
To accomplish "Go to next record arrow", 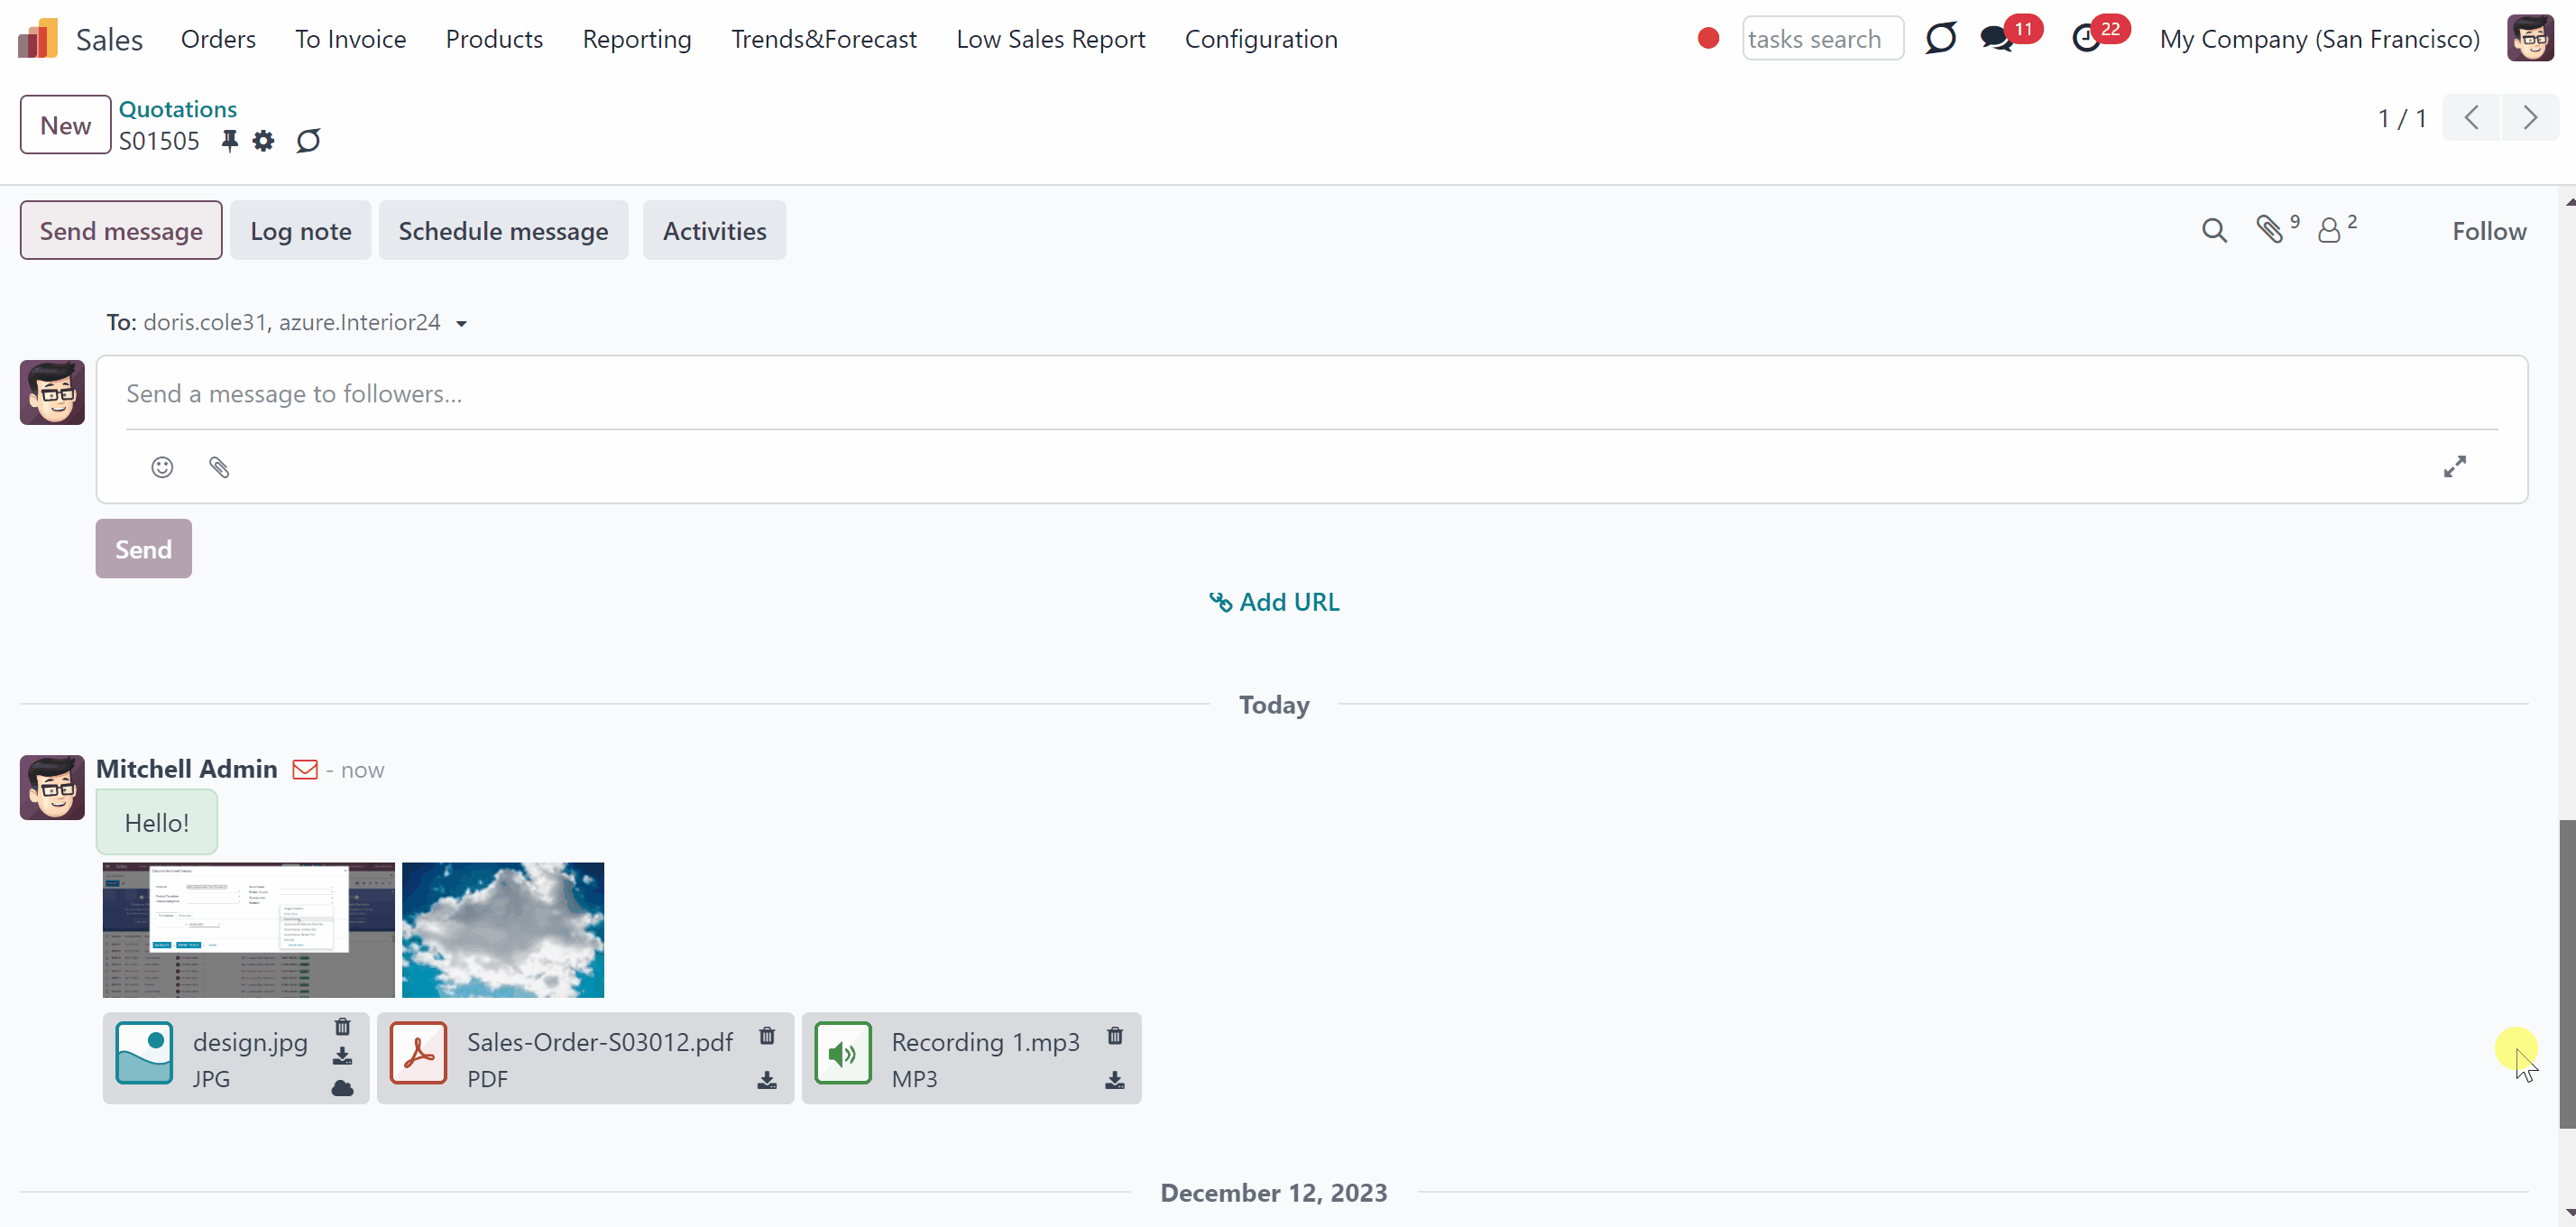I will pyautogui.click(x=2530, y=118).
